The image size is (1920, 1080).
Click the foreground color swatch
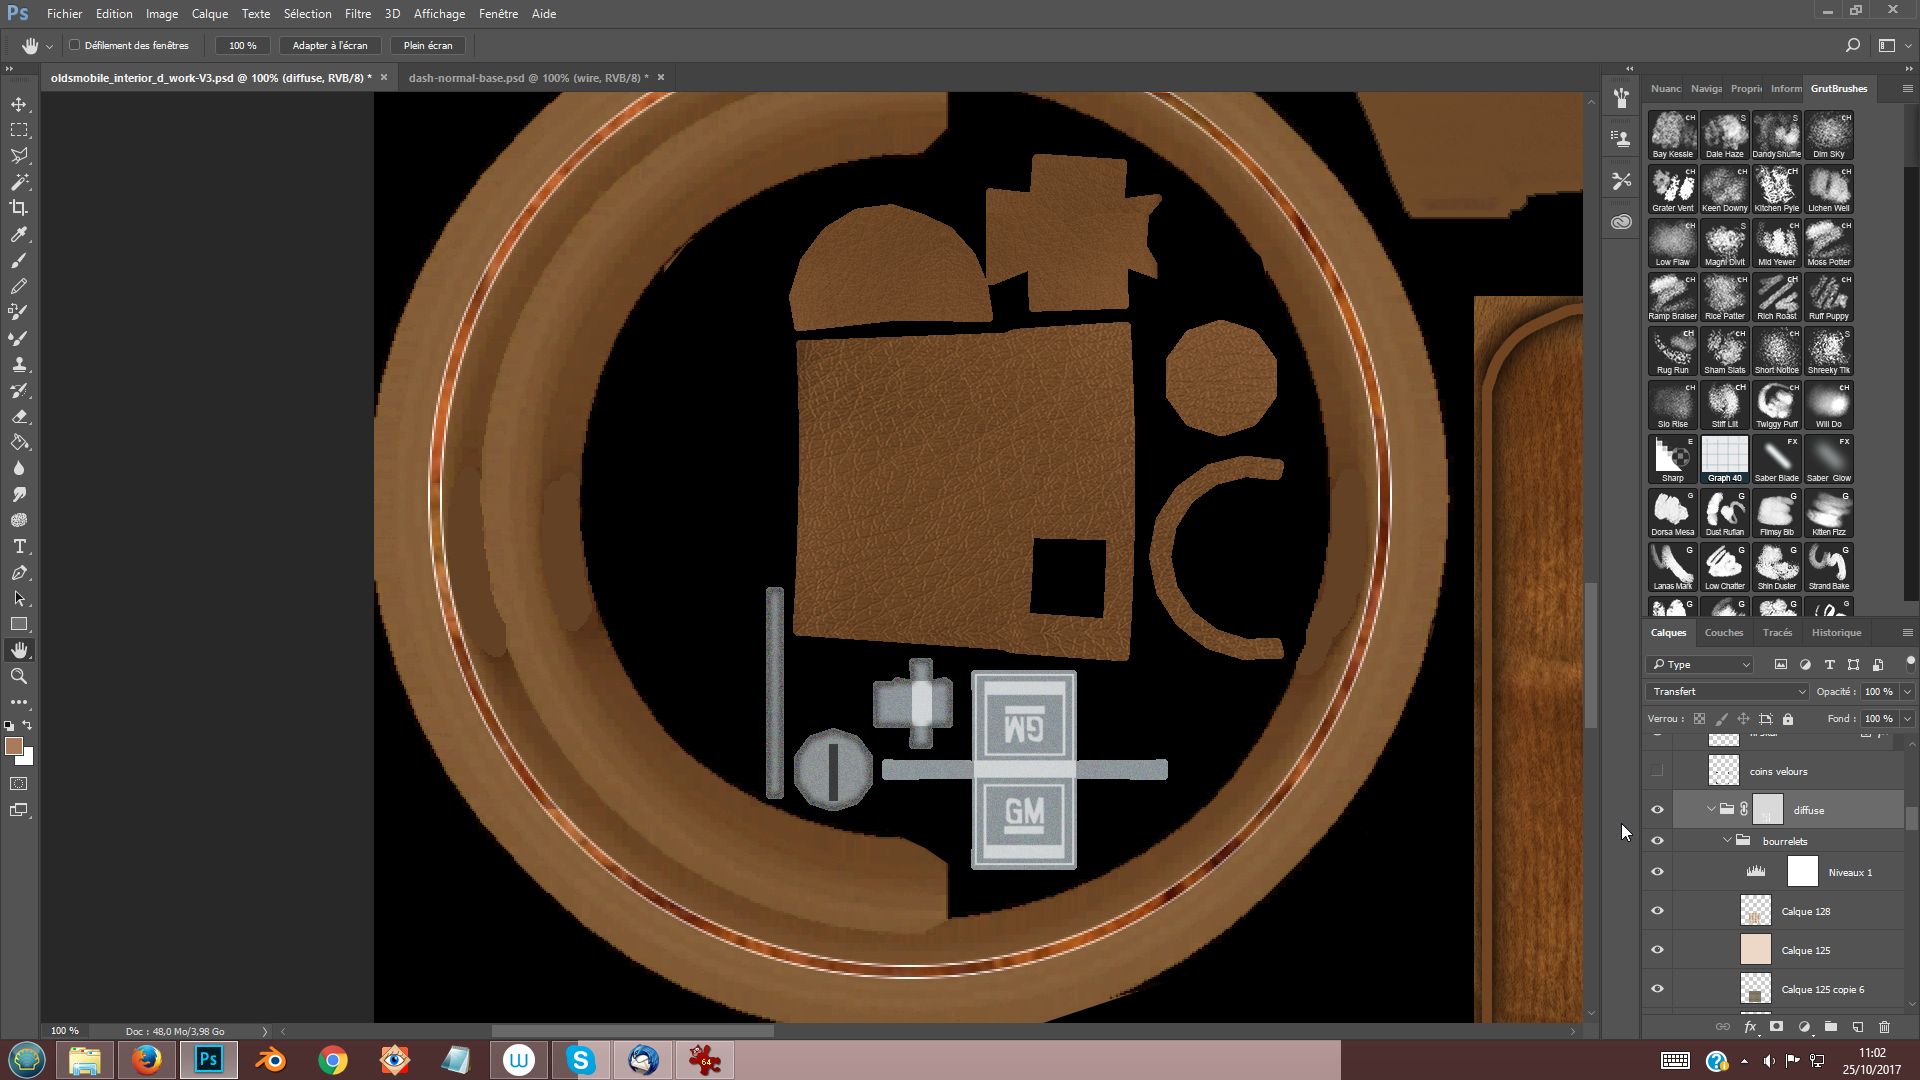coord(13,746)
